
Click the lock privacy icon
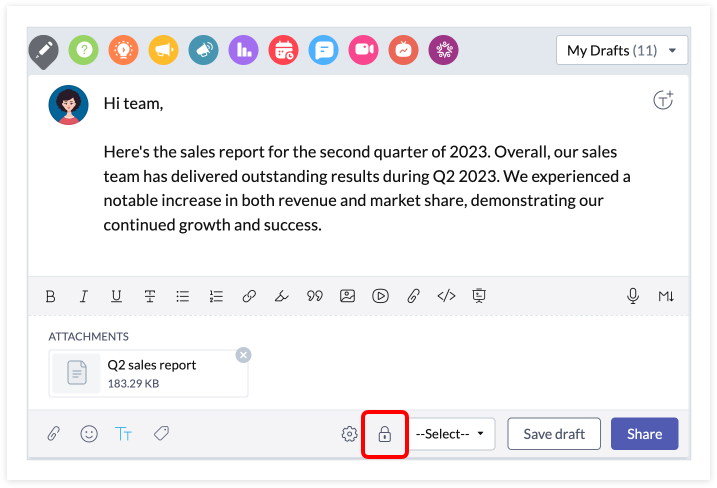click(x=385, y=434)
